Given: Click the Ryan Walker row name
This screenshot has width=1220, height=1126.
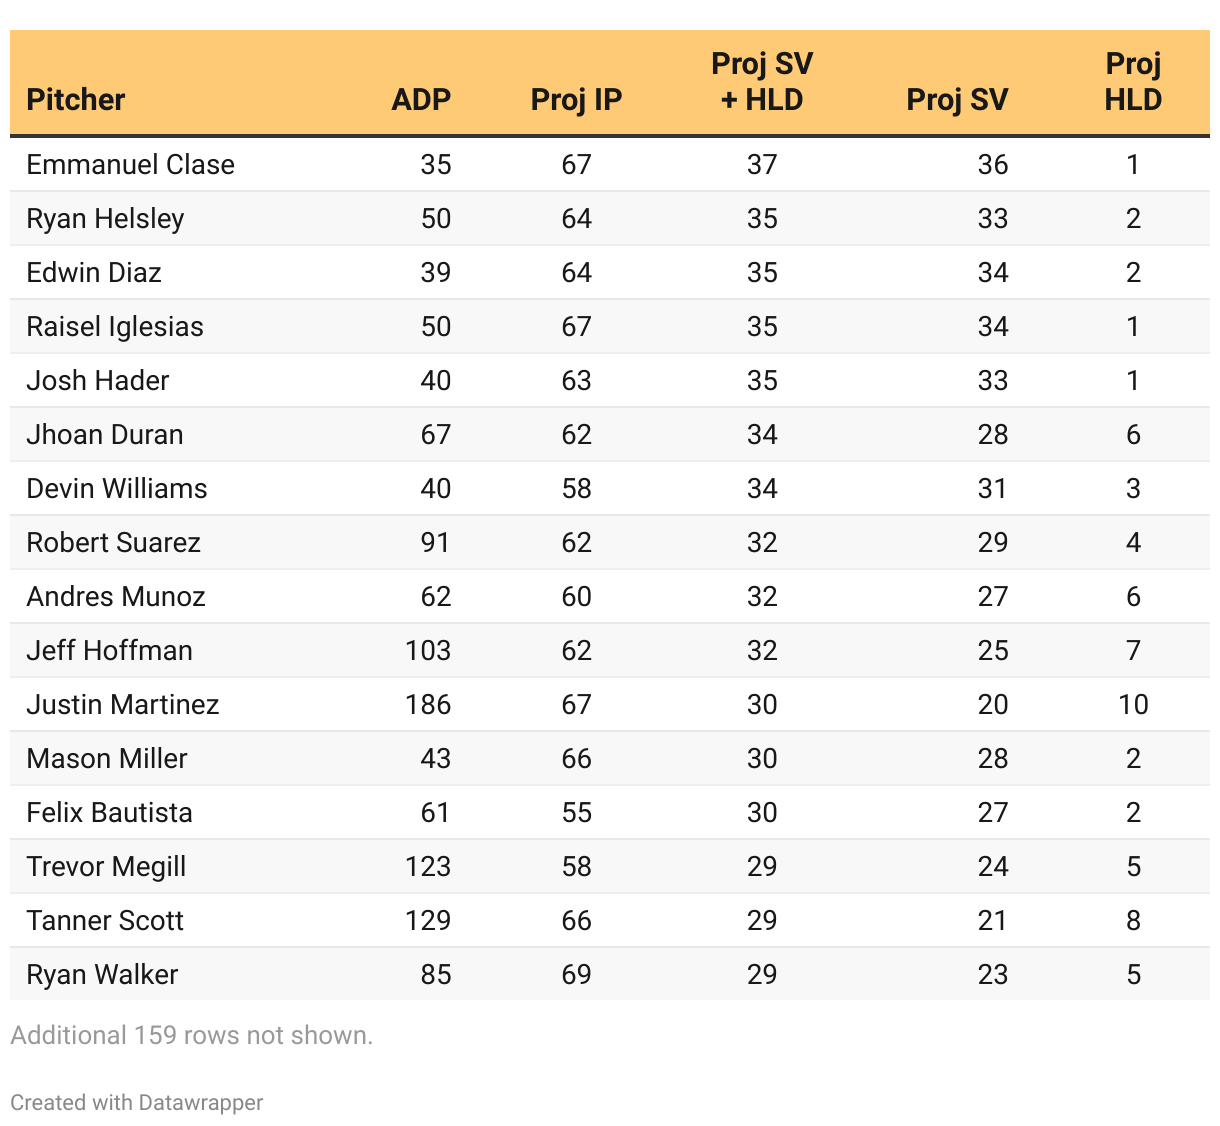Looking at the screenshot, I should 102,975.
